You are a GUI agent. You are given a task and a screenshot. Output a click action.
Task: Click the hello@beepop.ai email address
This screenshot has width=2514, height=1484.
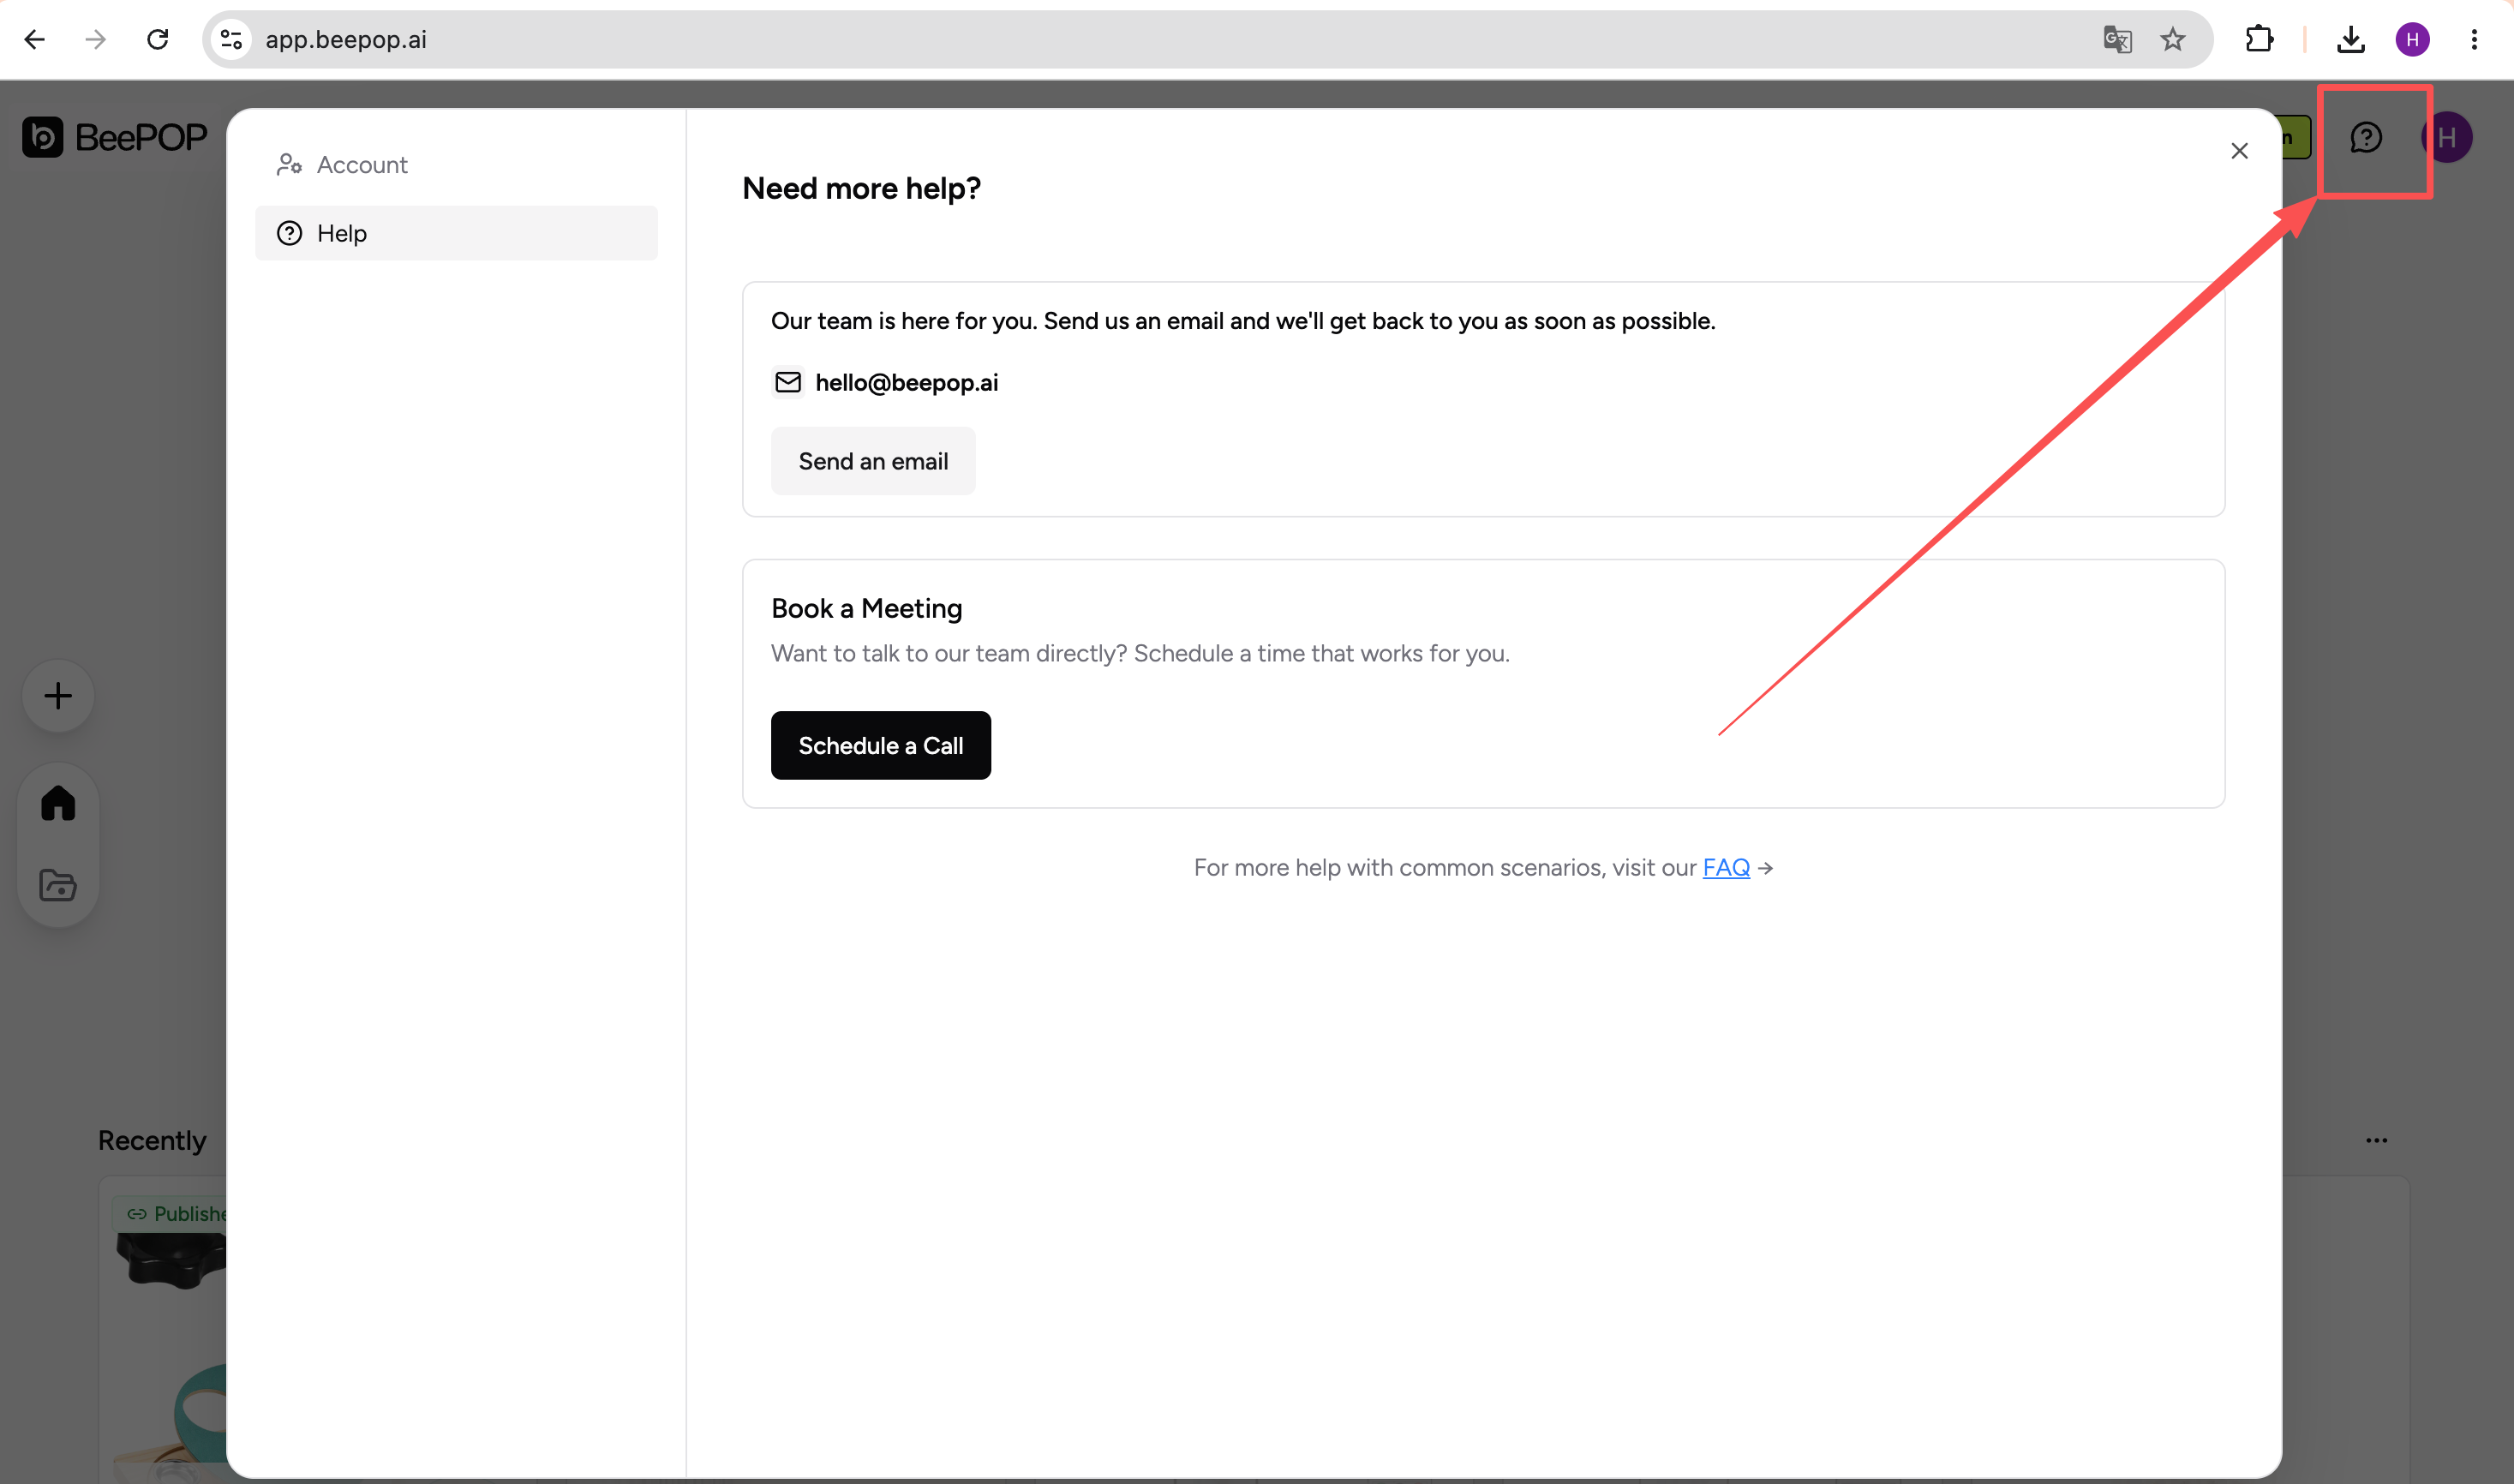pyautogui.click(x=907, y=383)
